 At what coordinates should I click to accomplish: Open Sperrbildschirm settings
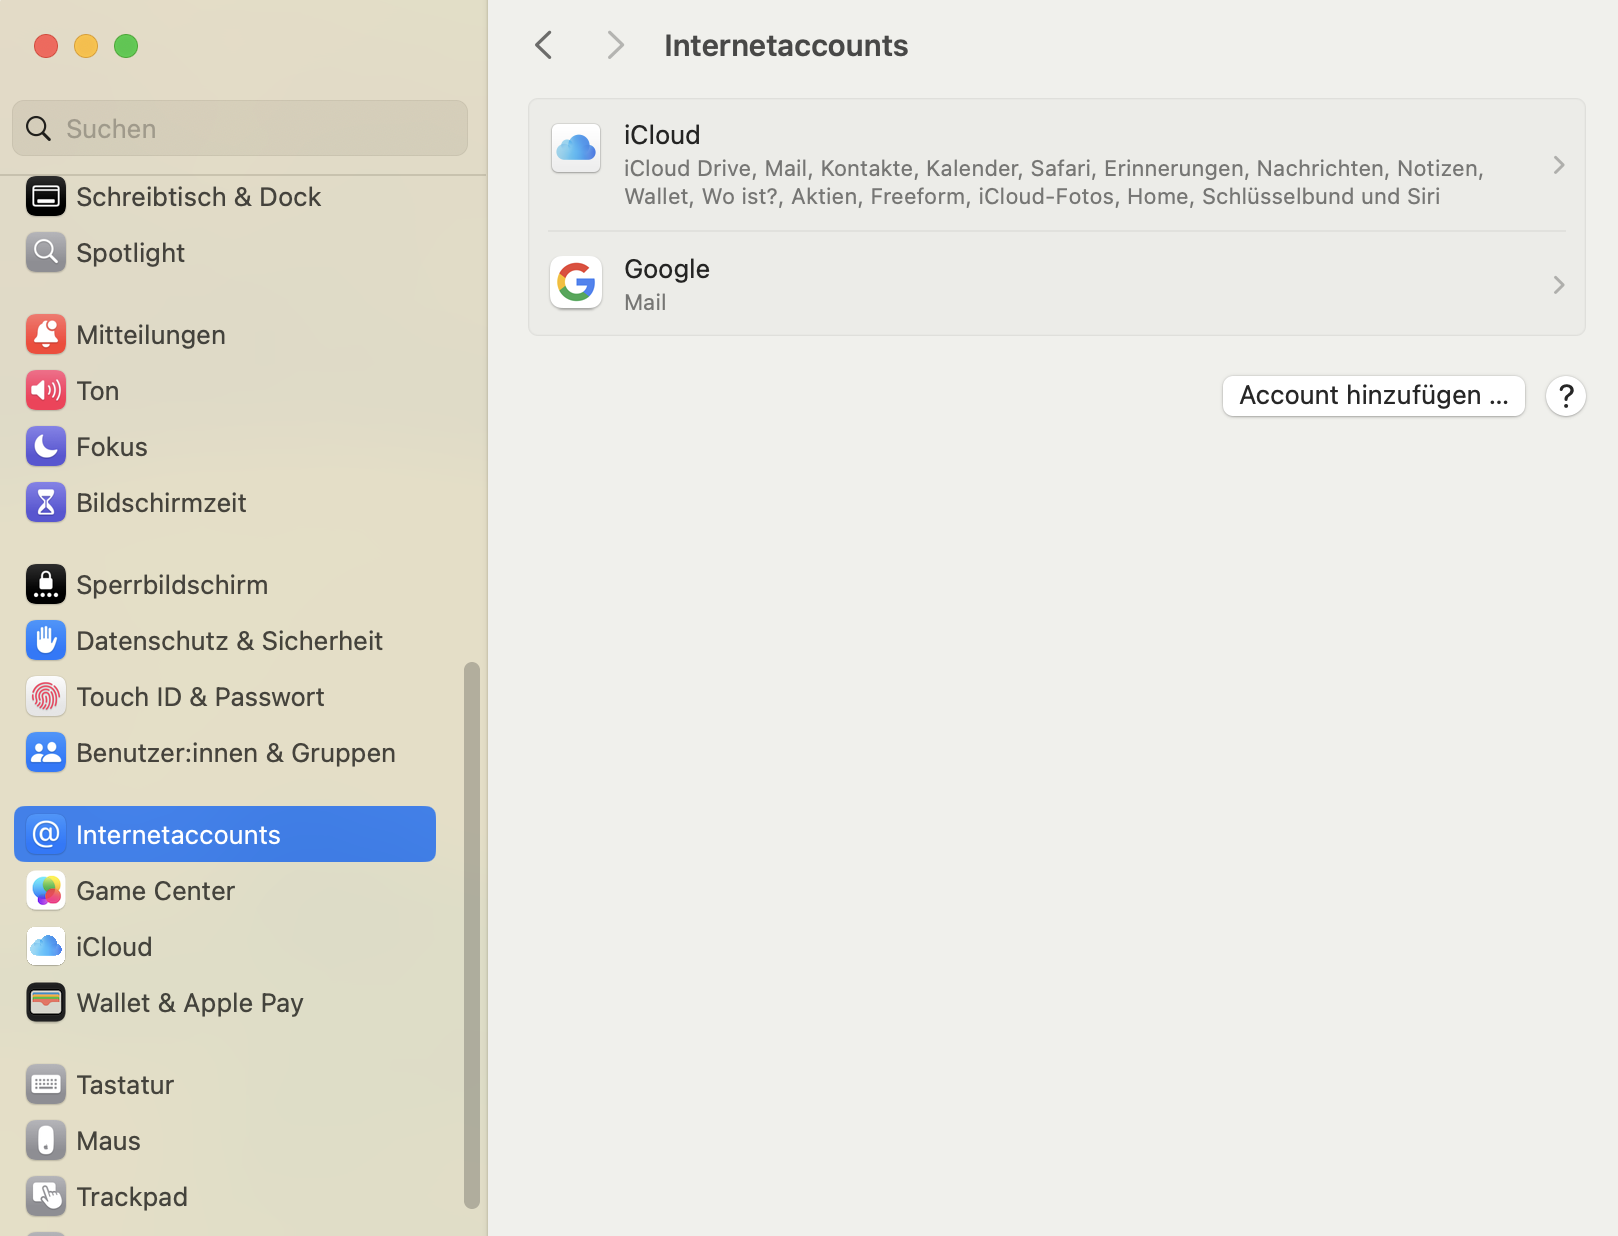click(172, 585)
